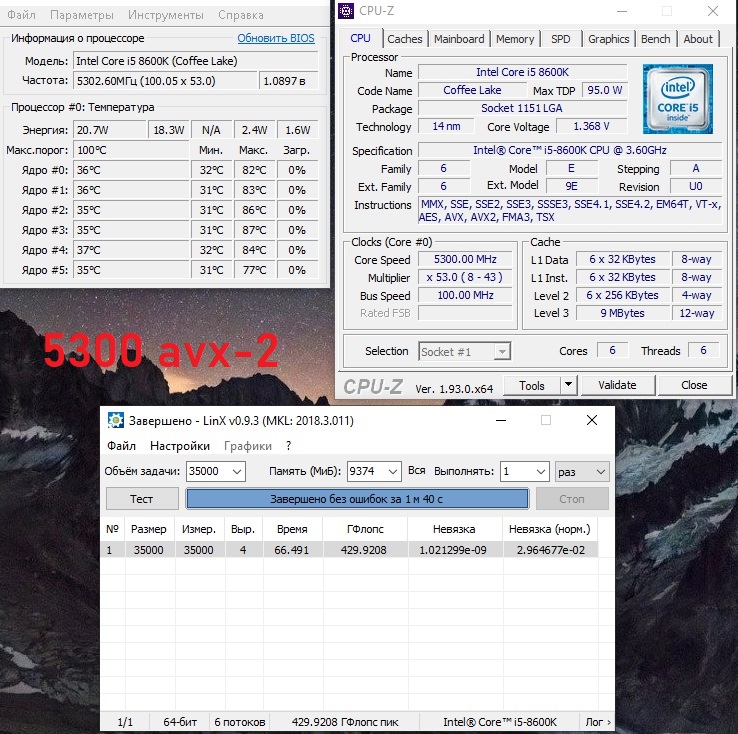738x734 pixels.
Task: Switch to the Mainboard tab in CPU-Z
Action: [x=459, y=39]
